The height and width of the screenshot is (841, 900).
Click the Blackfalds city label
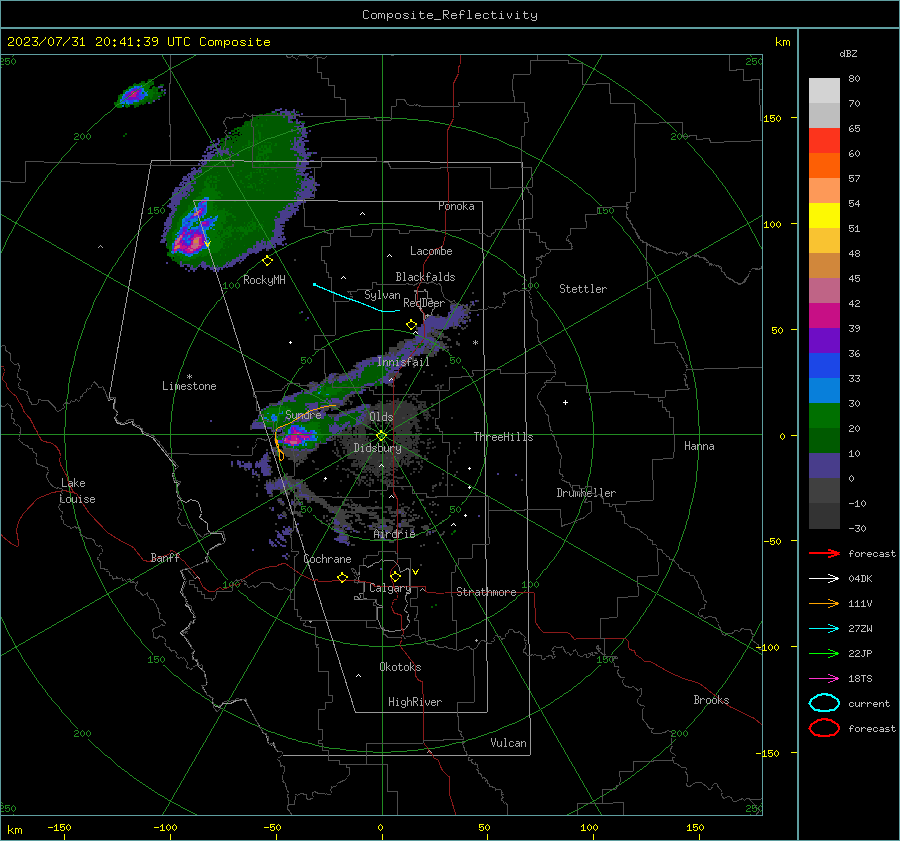425,277
